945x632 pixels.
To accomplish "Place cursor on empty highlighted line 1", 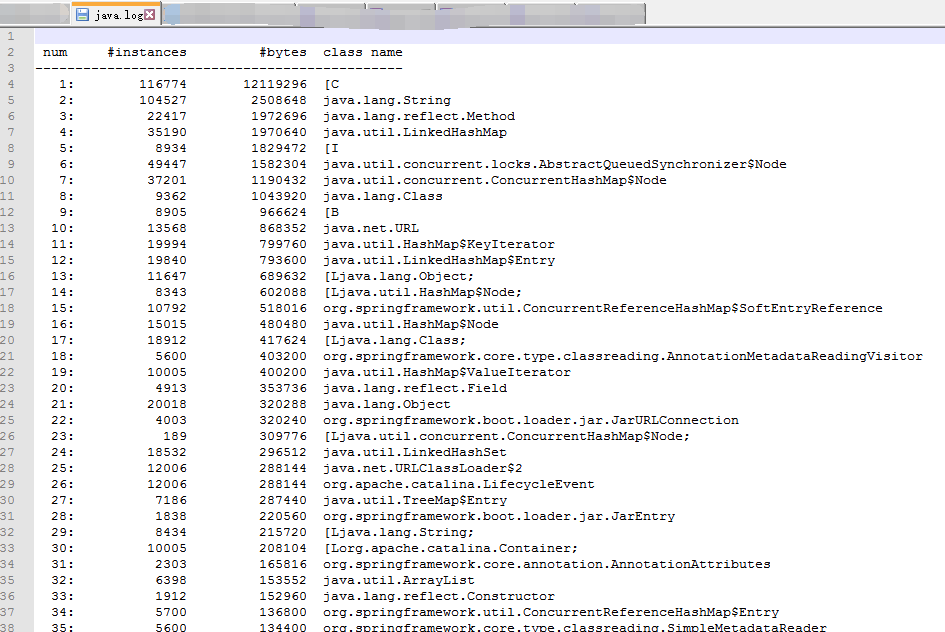I will pos(489,36).
